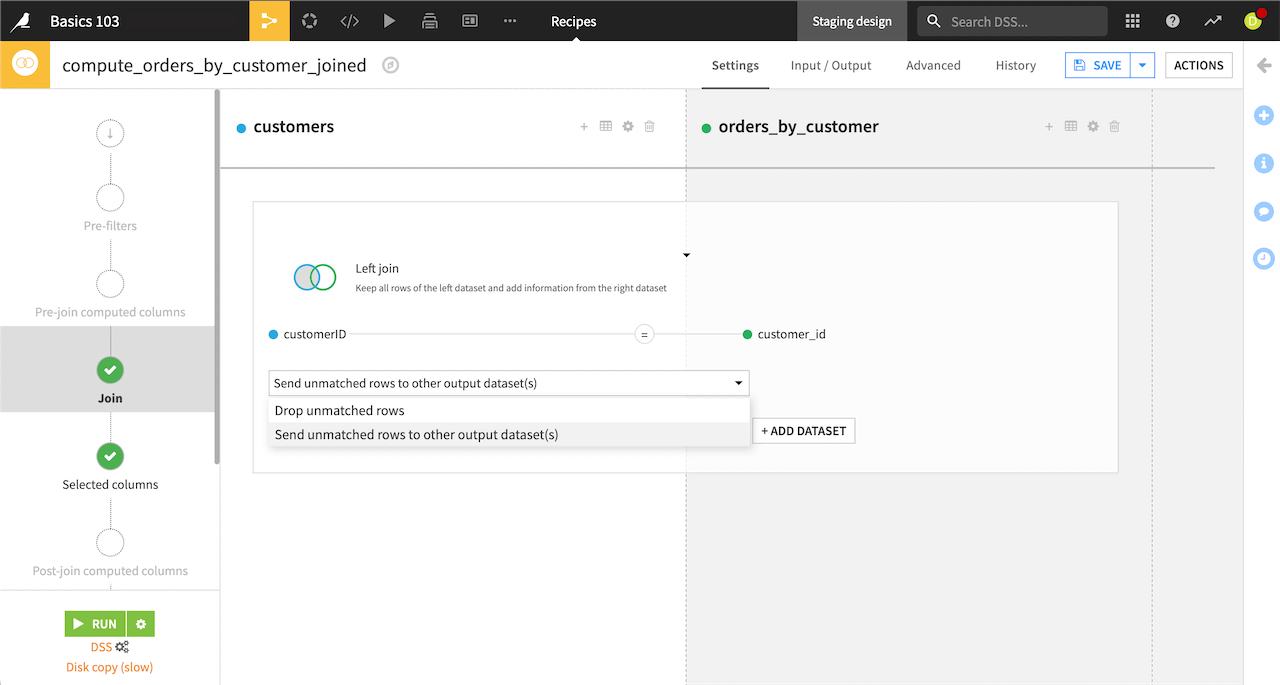View jobs using the play icon in navbar

[389, 20]
